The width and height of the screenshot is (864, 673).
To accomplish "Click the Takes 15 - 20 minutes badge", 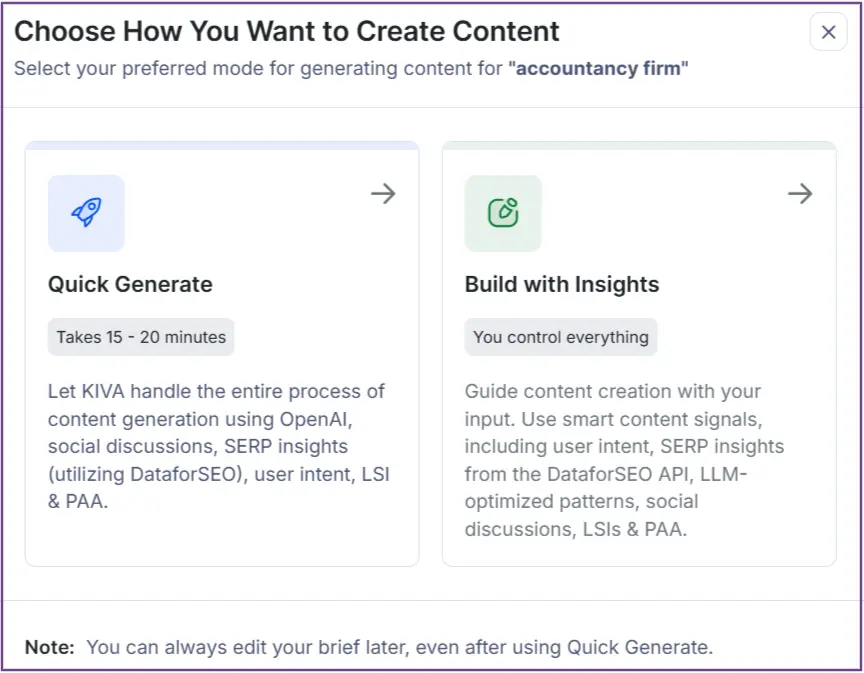I will (140, 337).
